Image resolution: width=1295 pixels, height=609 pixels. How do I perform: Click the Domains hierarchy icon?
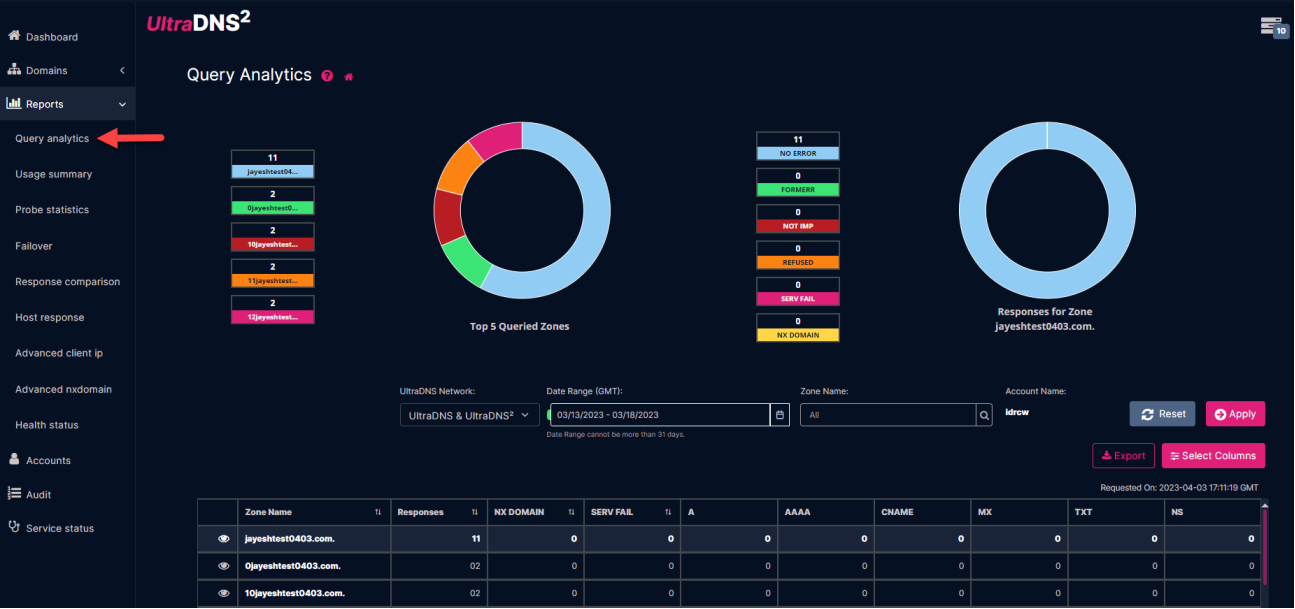14,70
